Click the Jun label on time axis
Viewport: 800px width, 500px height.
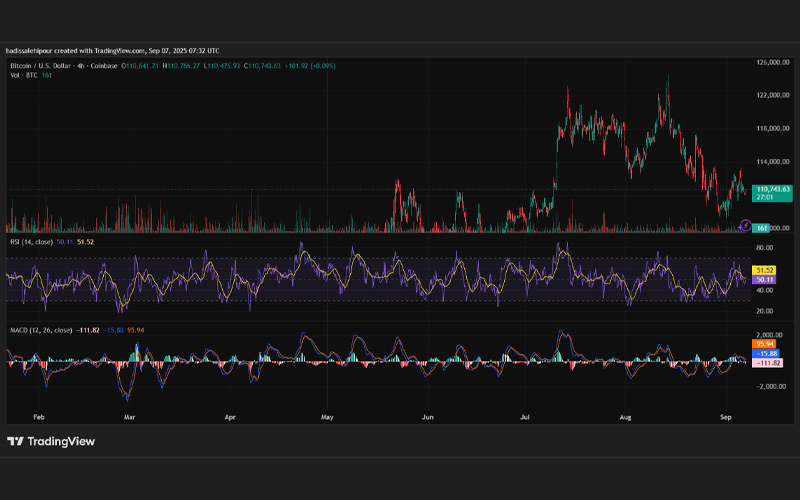[428, 417]
